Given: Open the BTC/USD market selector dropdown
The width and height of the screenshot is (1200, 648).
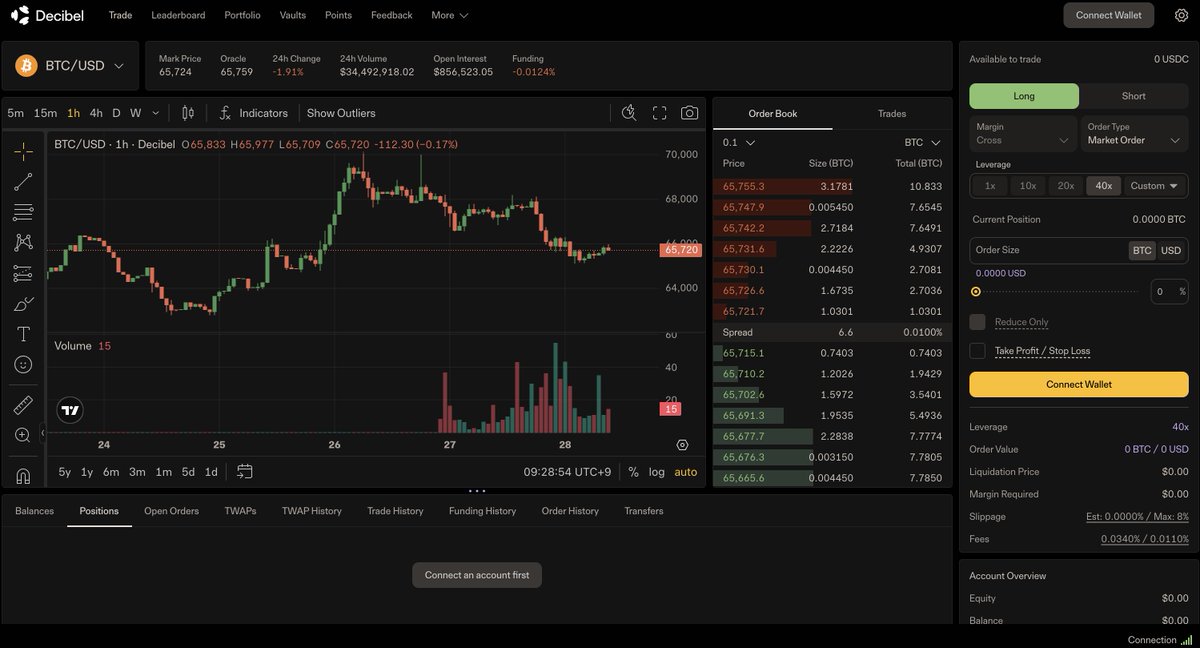Looking at the screenshot, I should pos(70,66).
